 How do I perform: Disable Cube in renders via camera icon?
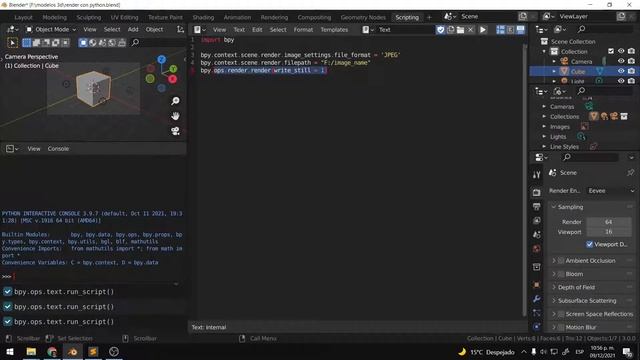point(631,71)
